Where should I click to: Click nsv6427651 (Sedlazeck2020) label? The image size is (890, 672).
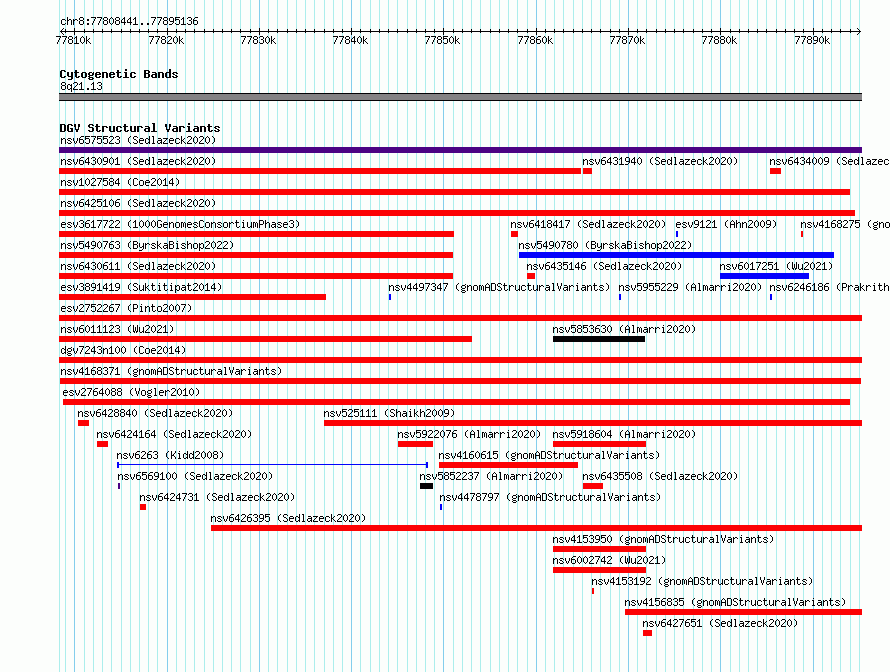pos(720,623)
